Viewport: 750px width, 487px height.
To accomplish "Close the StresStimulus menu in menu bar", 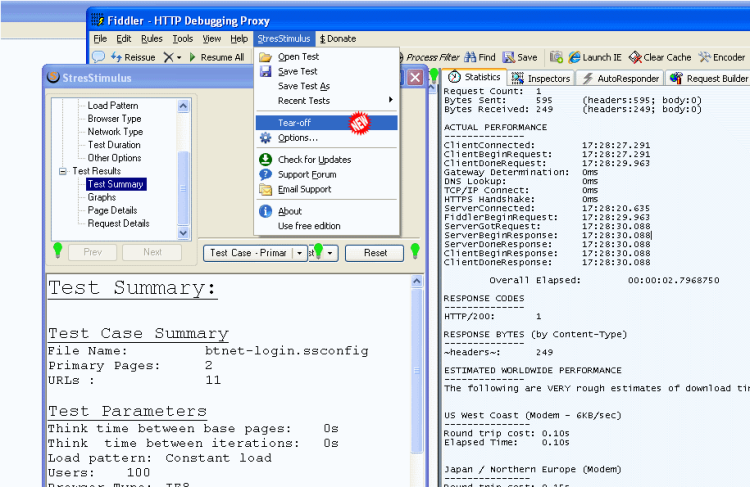I will (284, 39).
